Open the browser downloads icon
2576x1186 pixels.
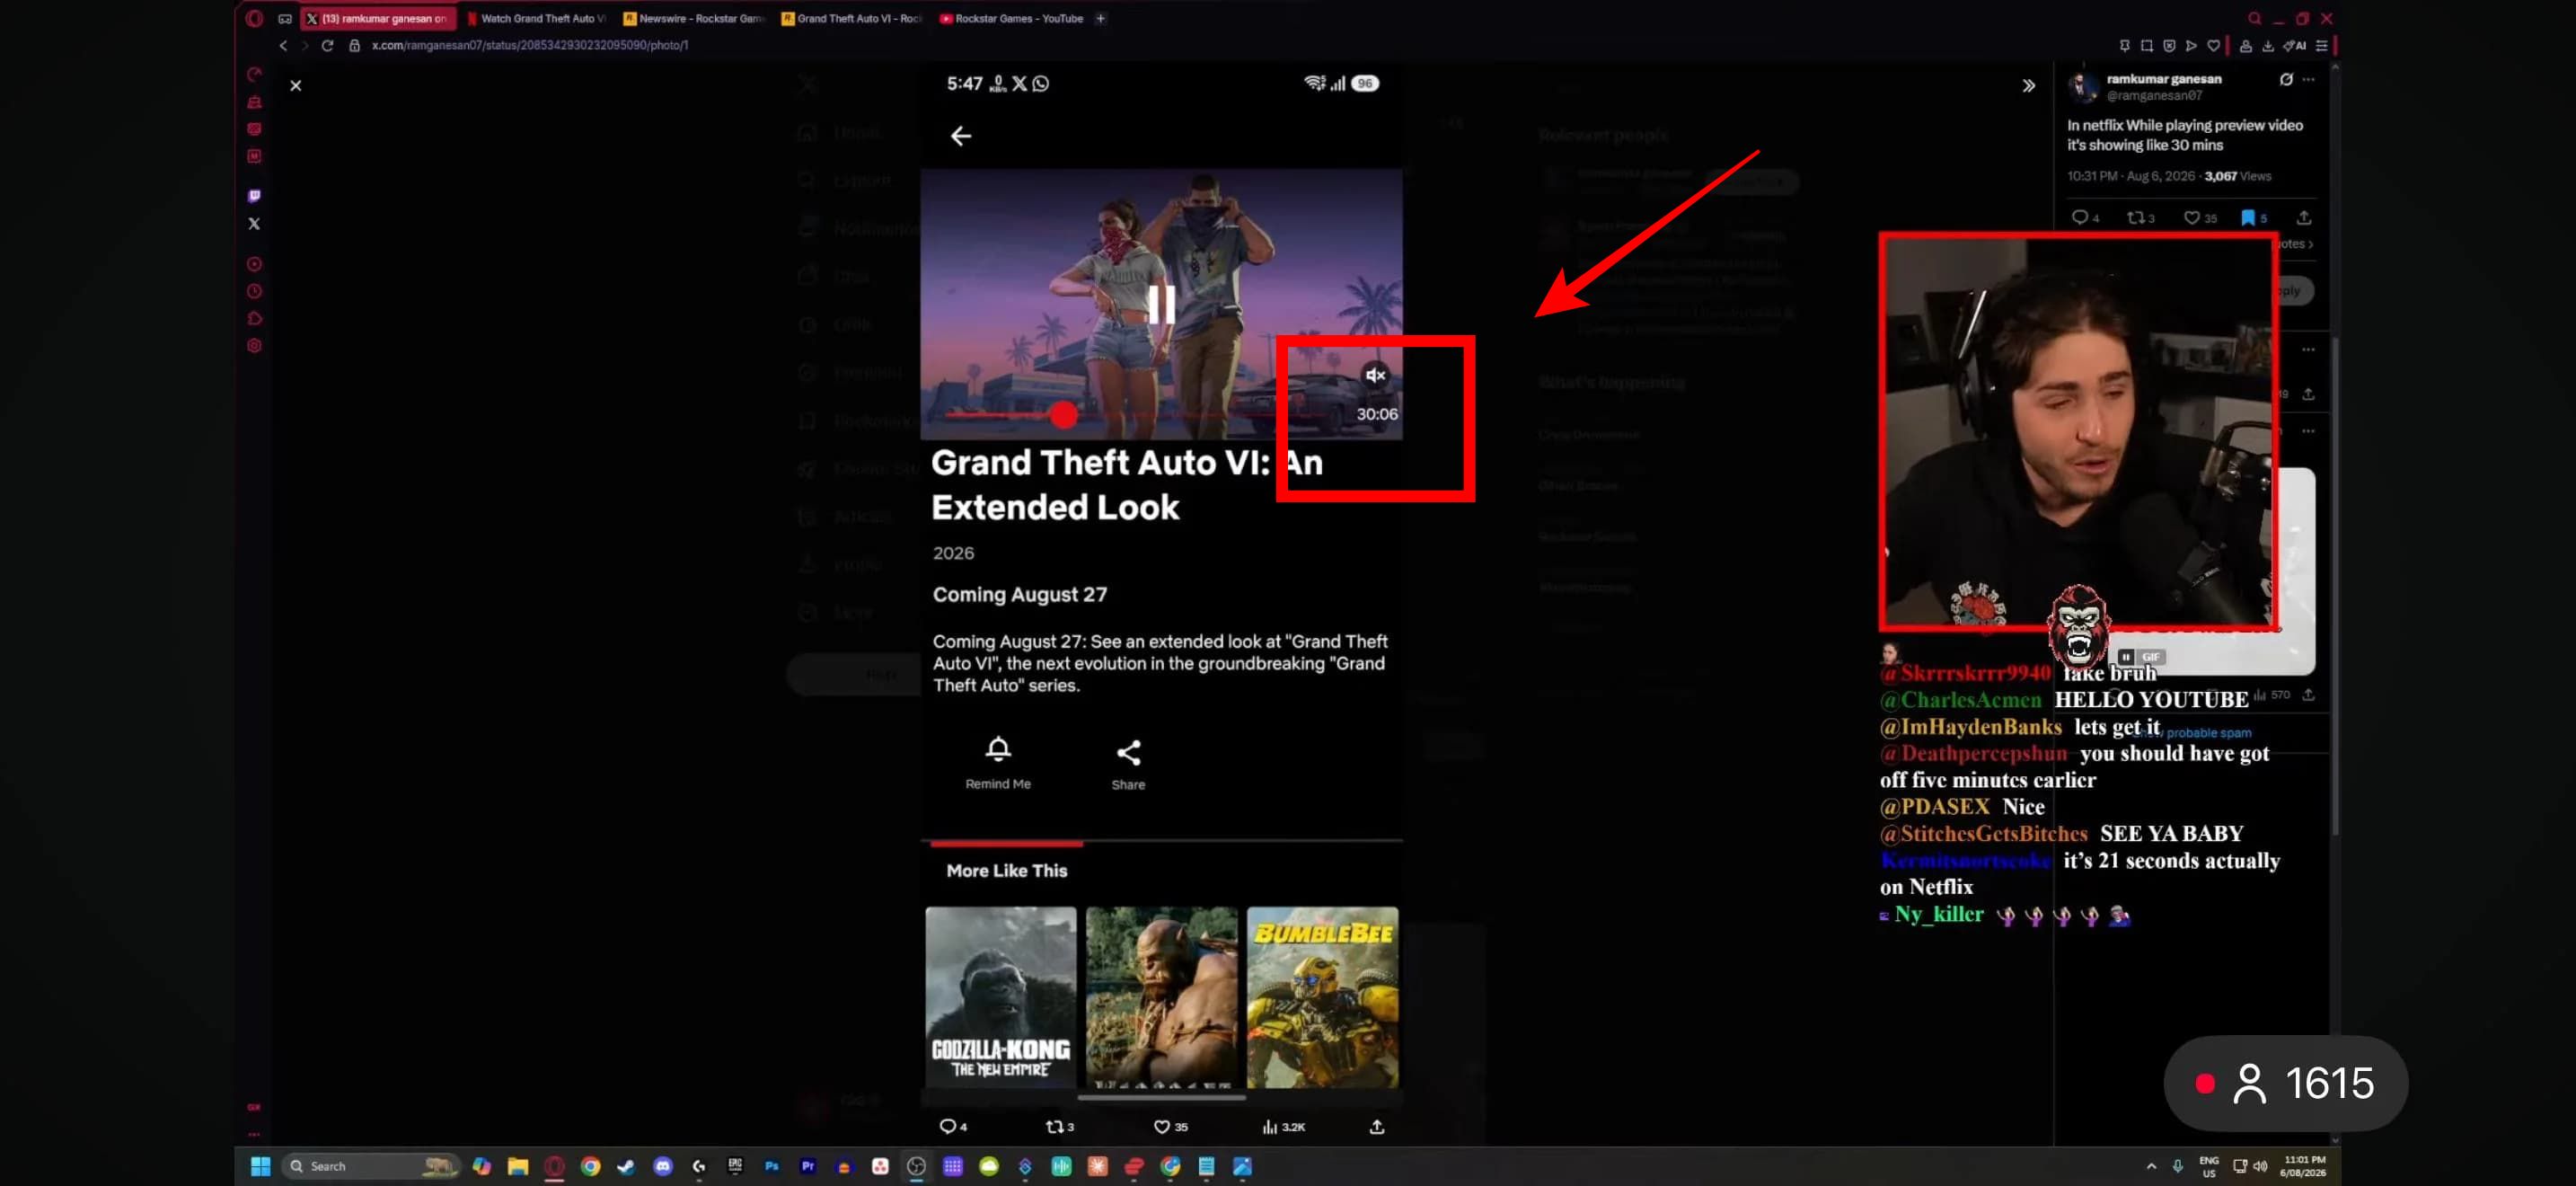click(x=2267, y=45)
